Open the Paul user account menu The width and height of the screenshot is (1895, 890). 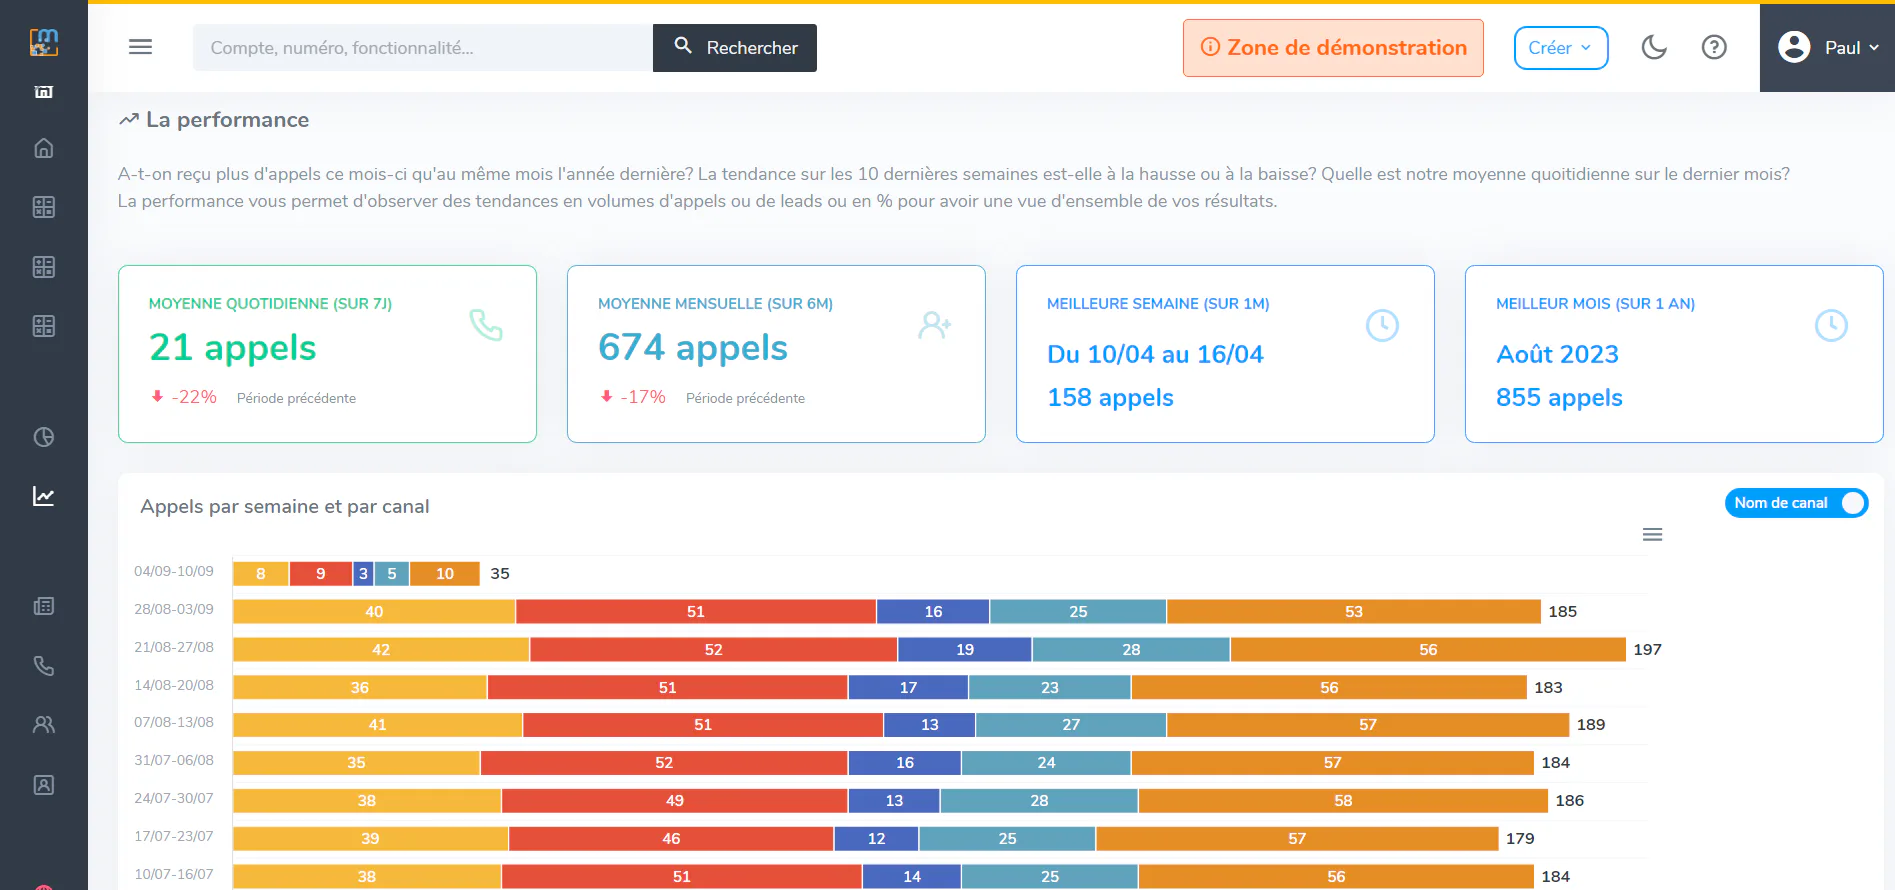point(1828,47)
